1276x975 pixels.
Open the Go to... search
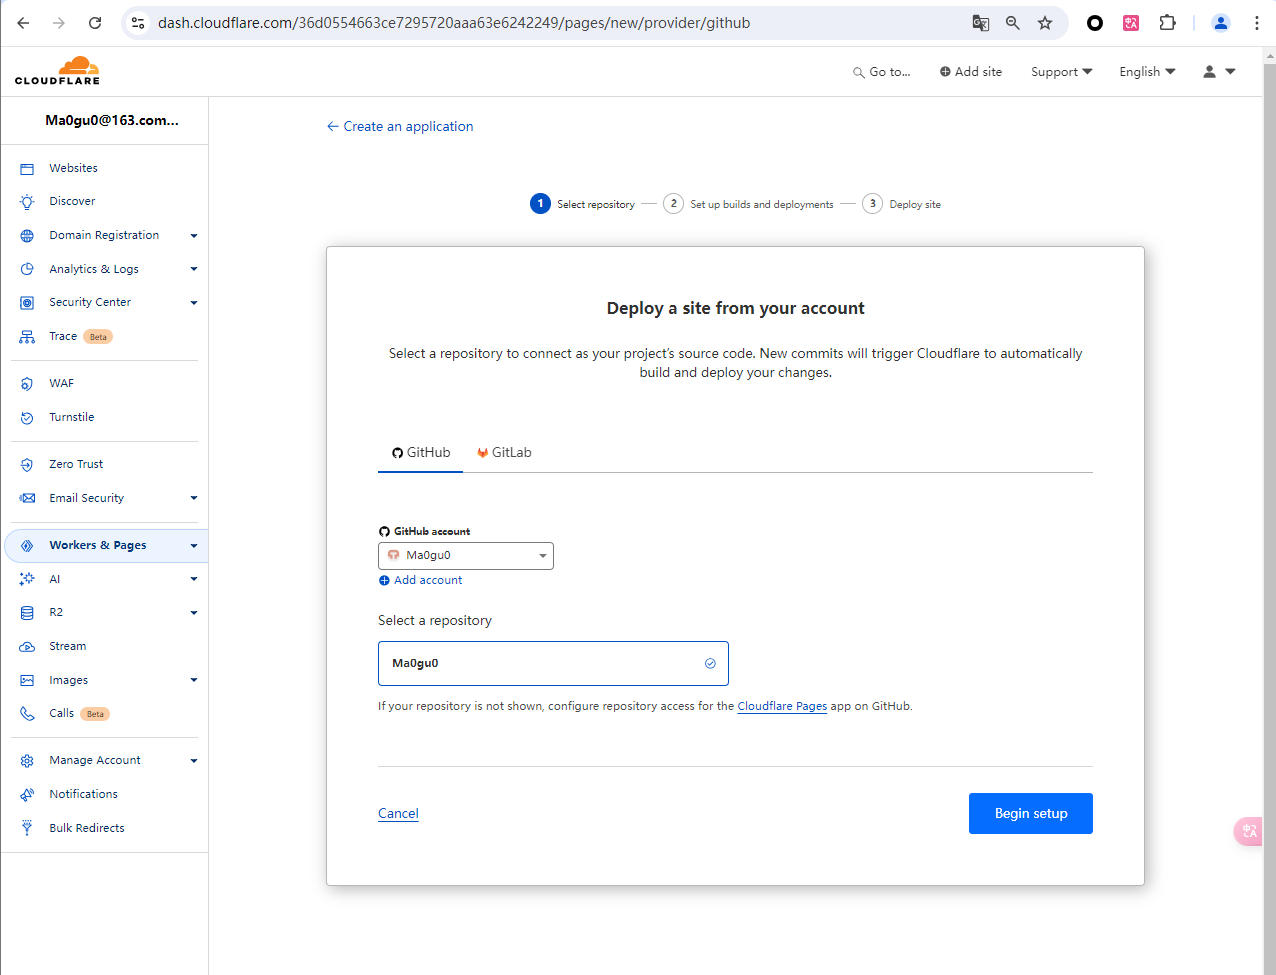pyautogui.click(x=881, y=72)
